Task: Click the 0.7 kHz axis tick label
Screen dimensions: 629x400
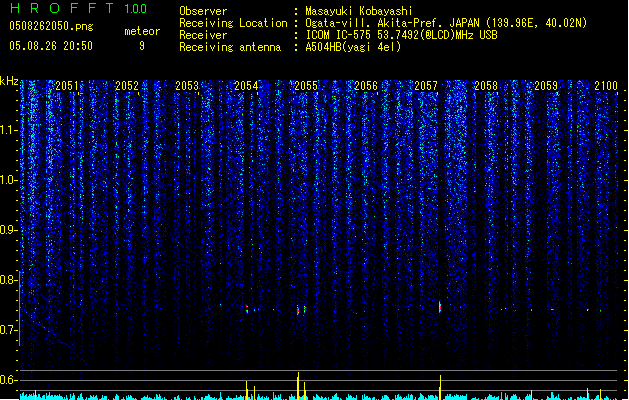Action: [8, 330]
